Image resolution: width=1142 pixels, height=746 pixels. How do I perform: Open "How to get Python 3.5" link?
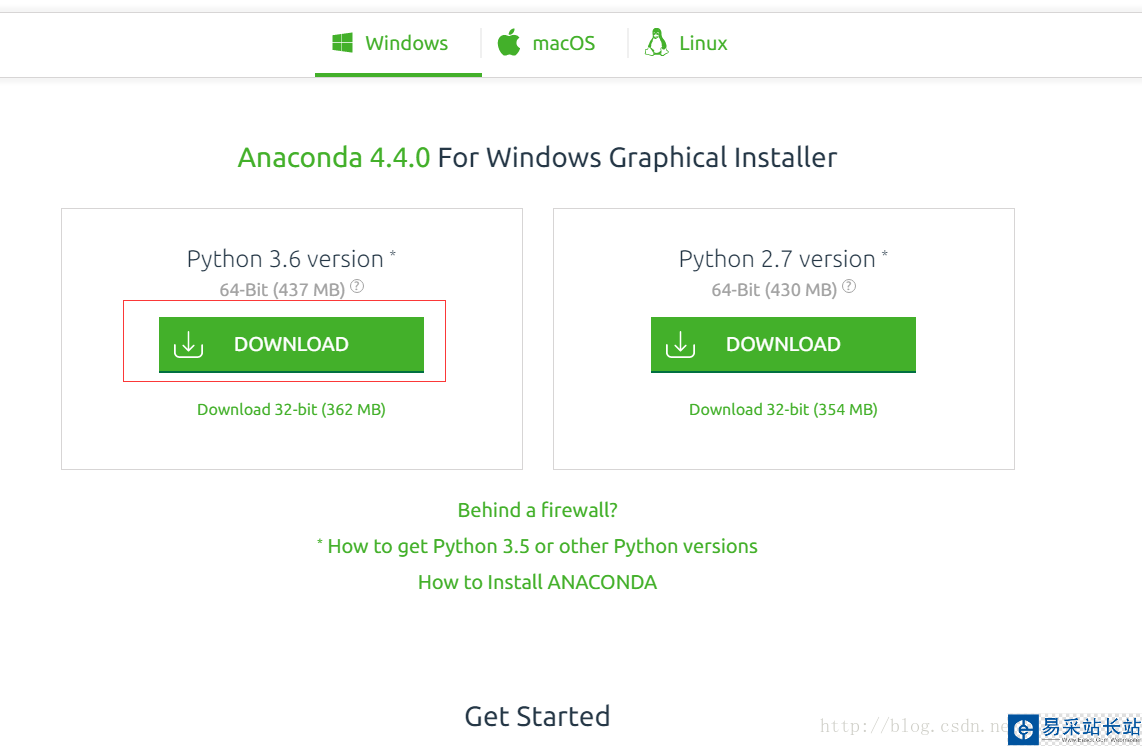[541, 546]
